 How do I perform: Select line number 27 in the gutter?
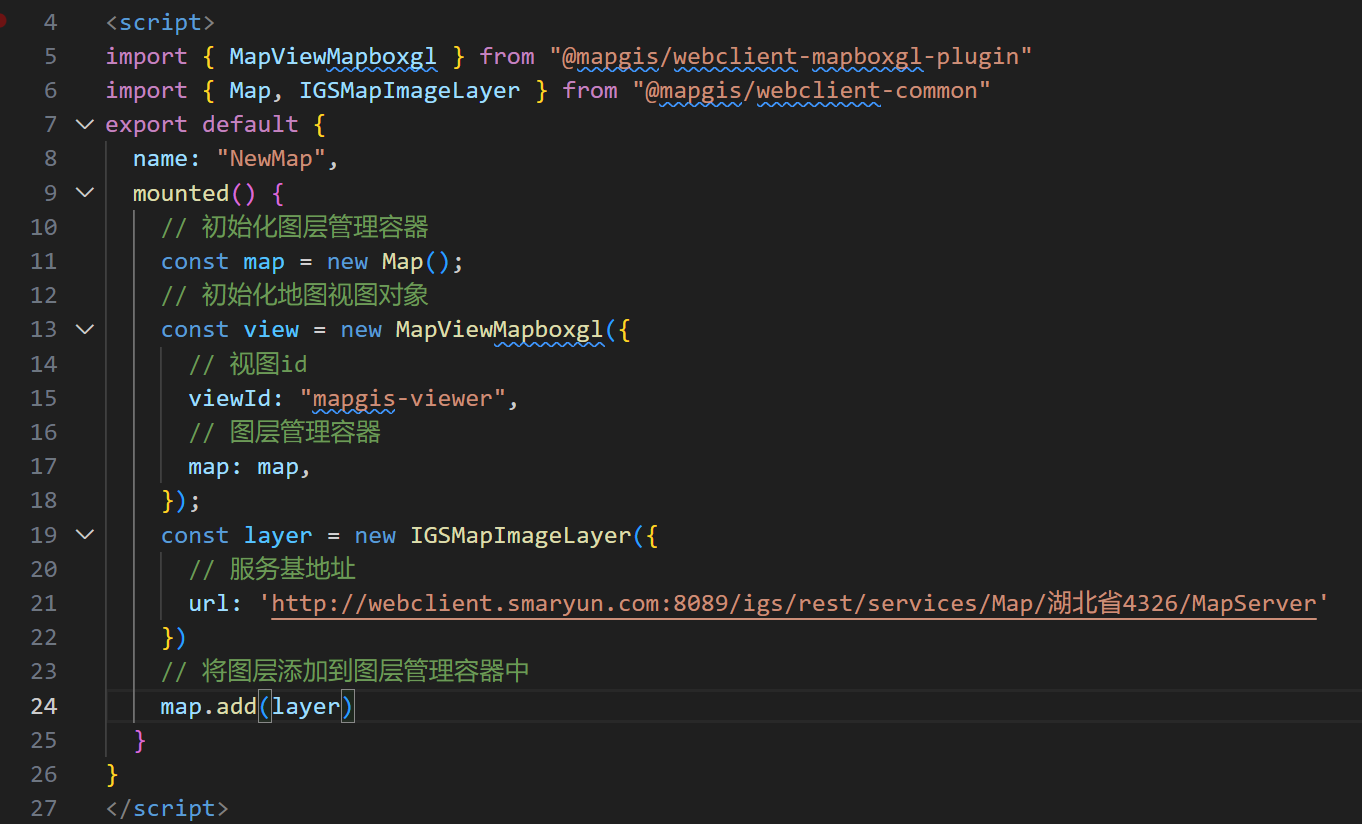click(x=44, y=808)
